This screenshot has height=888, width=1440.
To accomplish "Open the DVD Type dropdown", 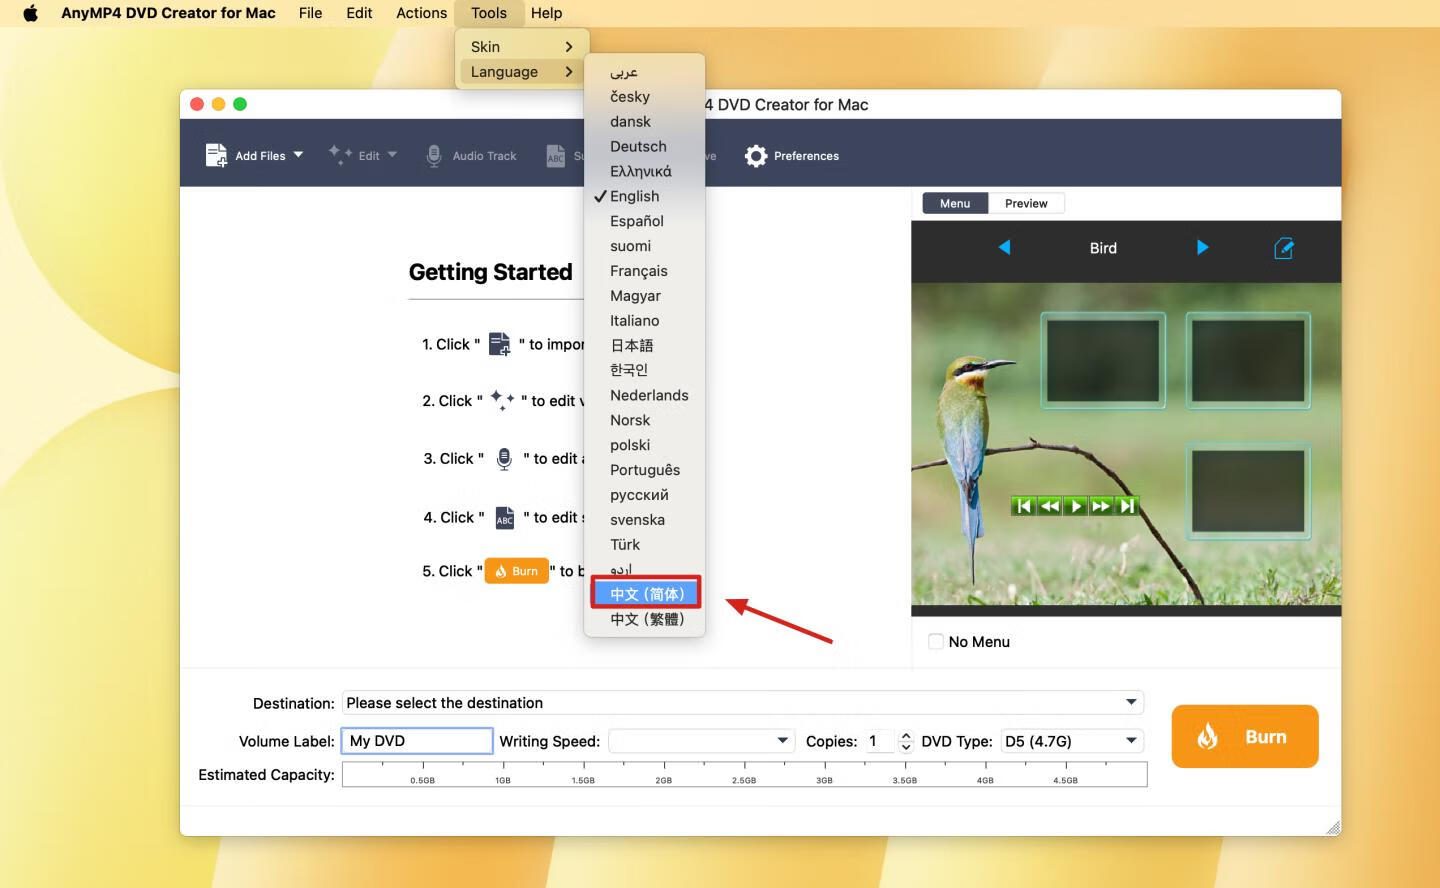I will (1131, 741).
